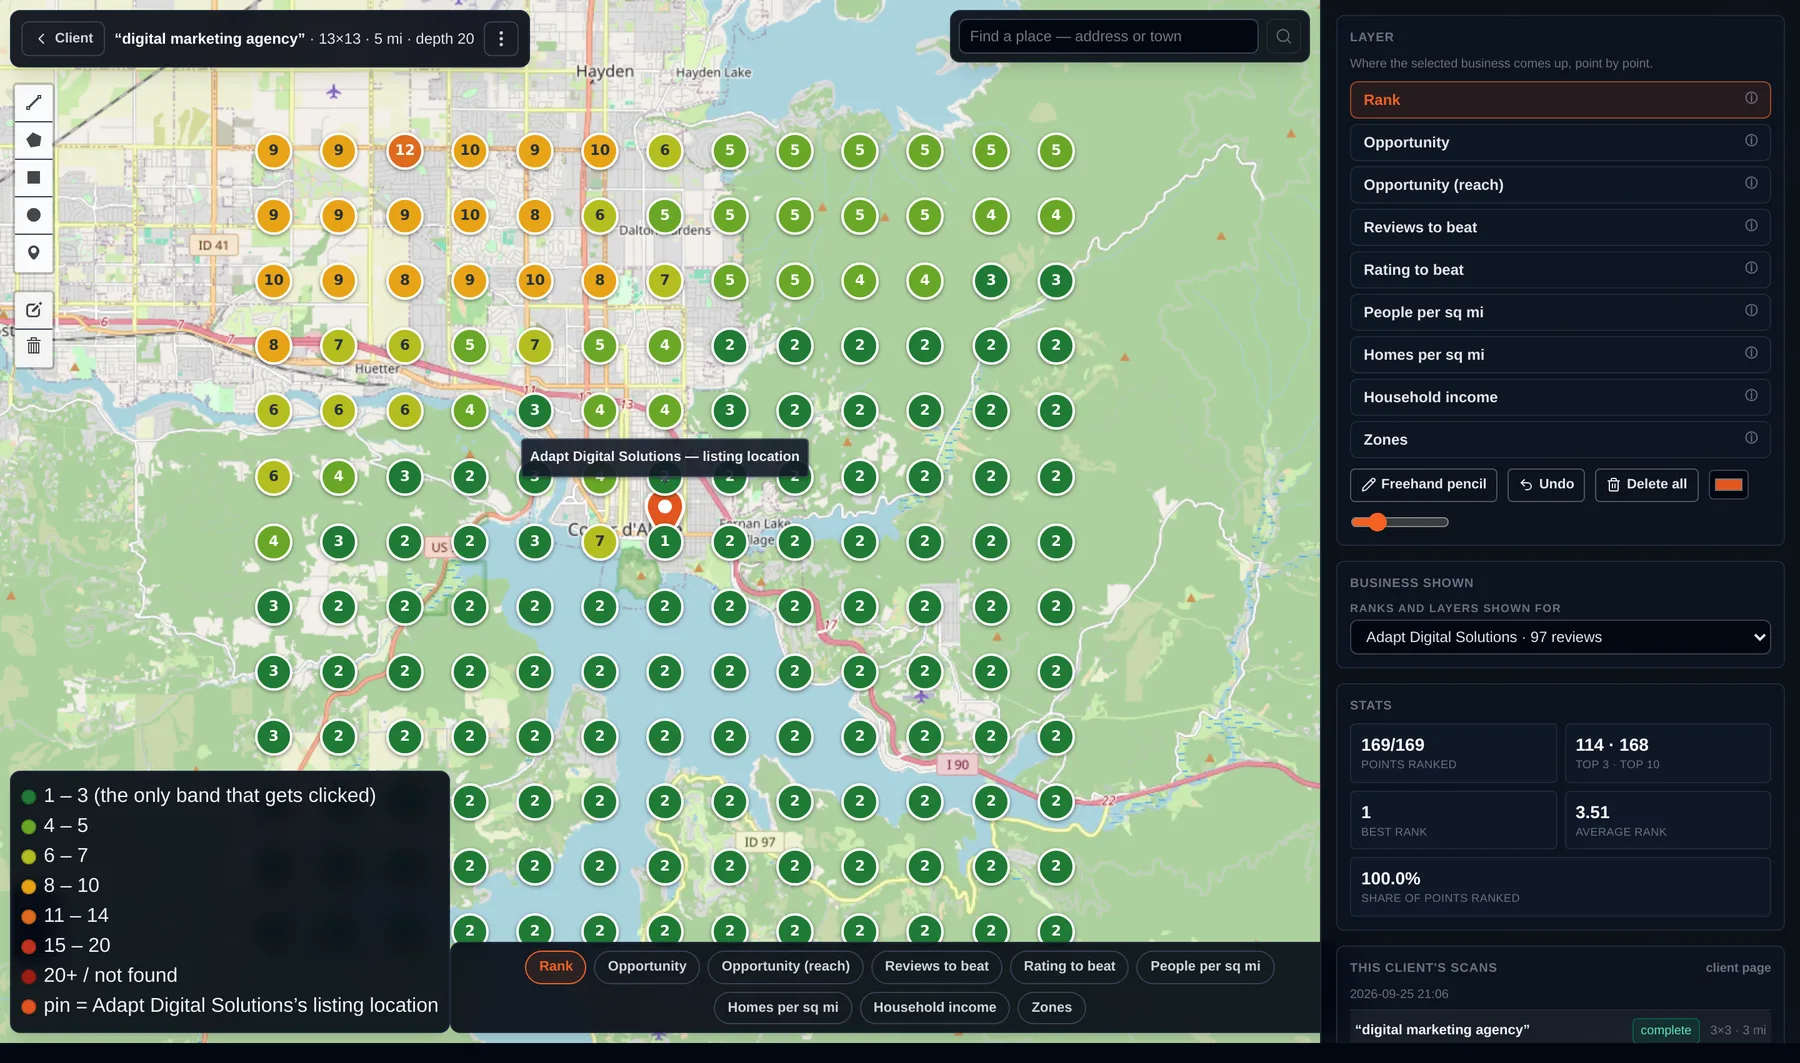Screen dimensions: 1800x1063
Task: Click the Delete all button
Action: (x=1646, y=485)
